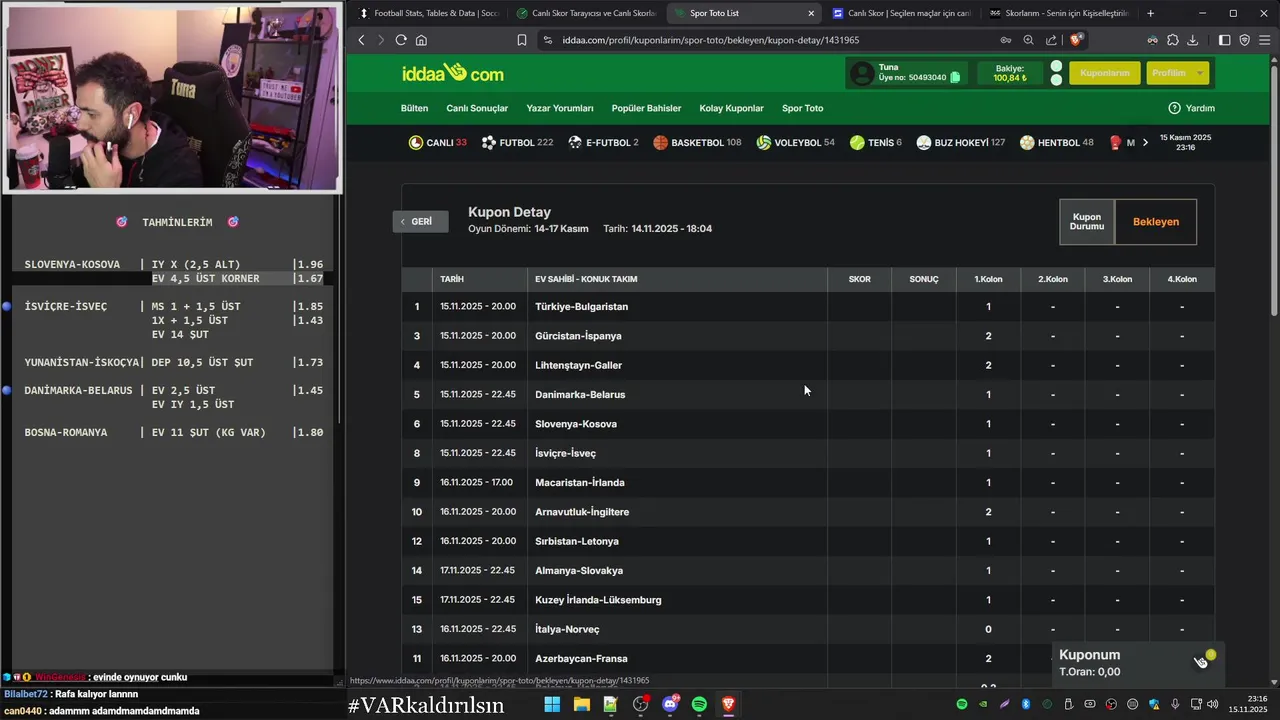Viewport: 1280px width, 720px height.
Task: Click the Bakiye 100,84 balance box
Action: point(1010,73)
